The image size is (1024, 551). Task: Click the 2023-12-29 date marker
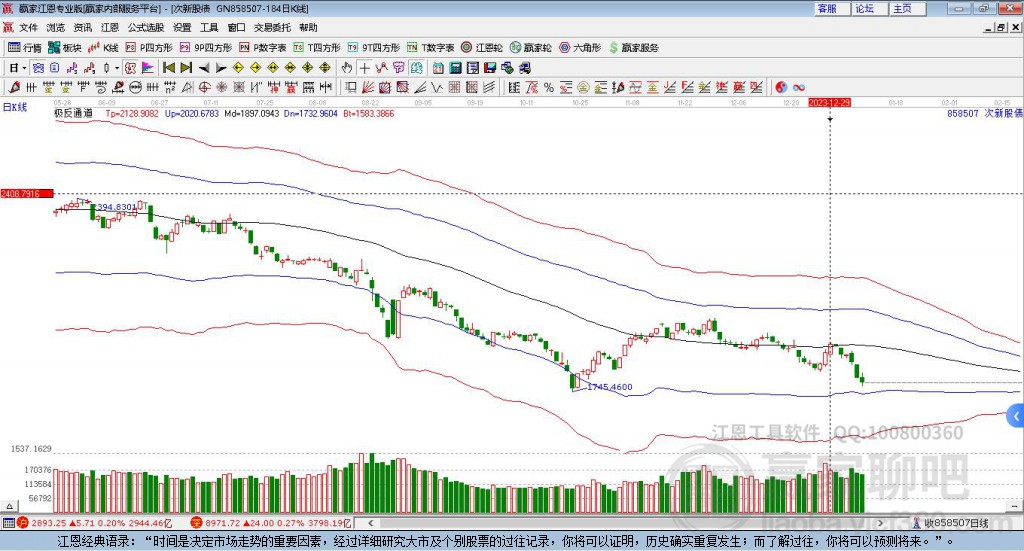coord(830,103)
